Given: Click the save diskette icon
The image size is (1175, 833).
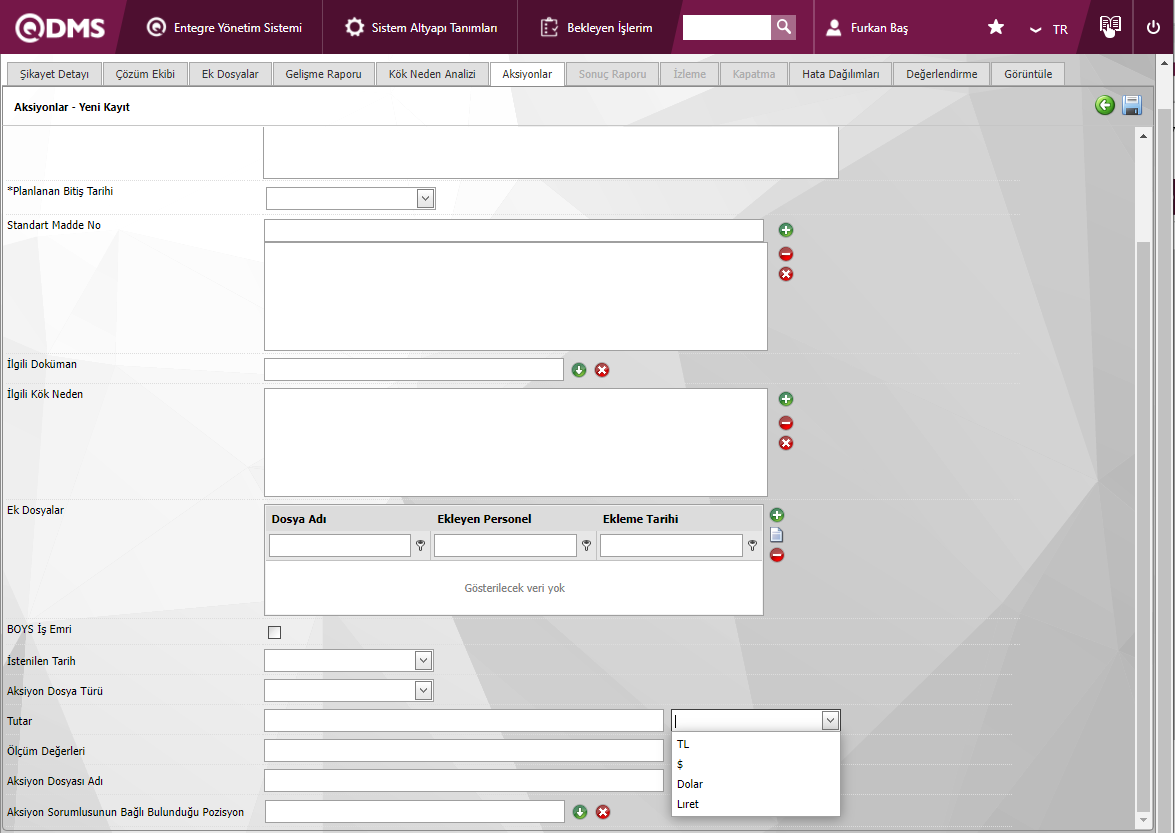Looking at the screenshot, I should click(1132, 106).
